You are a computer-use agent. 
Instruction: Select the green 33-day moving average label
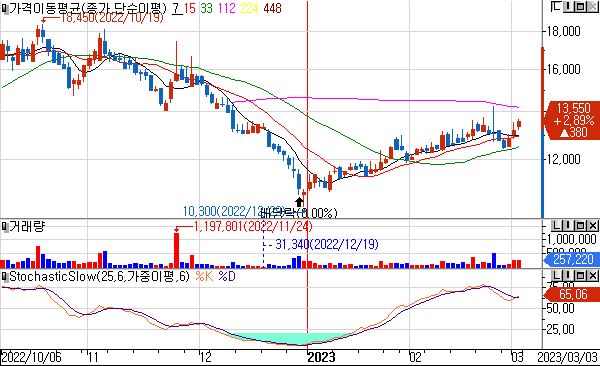click(x=207, y=8)
